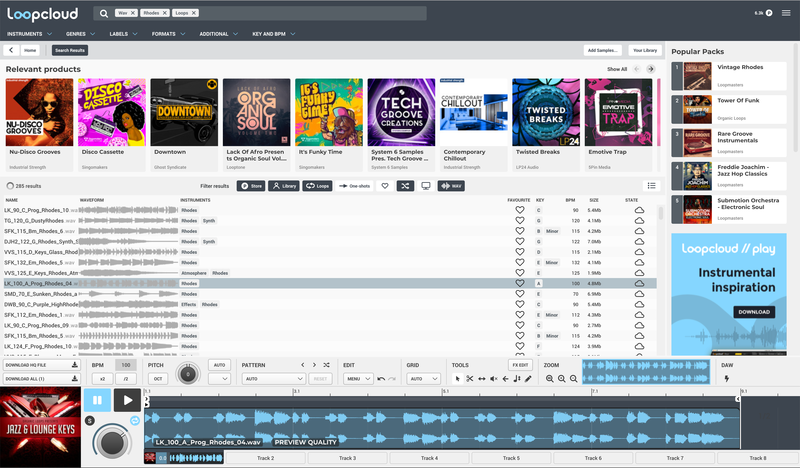Click the Download HQ File button

41,365
